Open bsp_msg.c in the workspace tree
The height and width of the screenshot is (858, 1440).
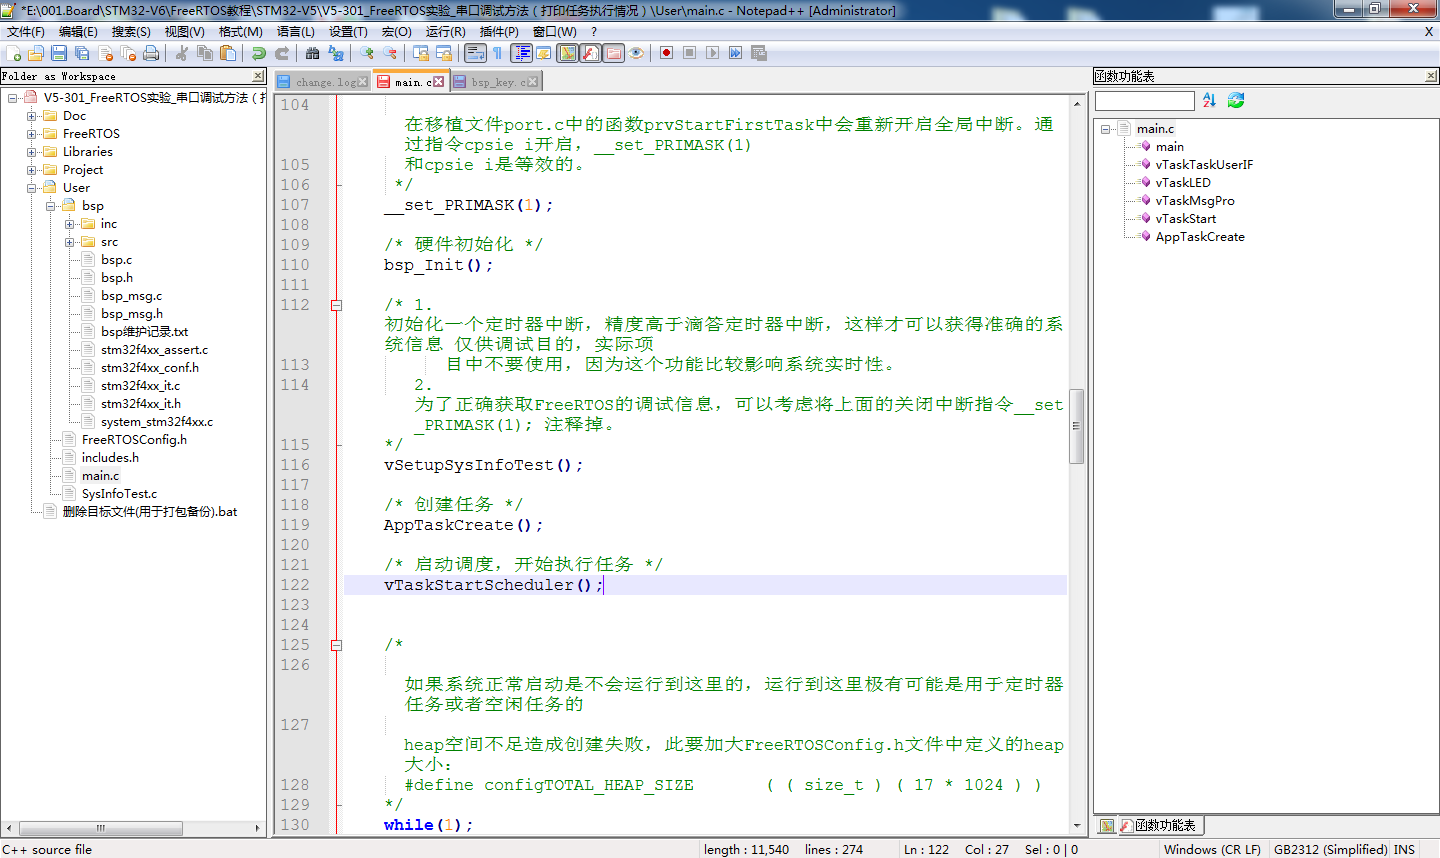tap(131, 296)
